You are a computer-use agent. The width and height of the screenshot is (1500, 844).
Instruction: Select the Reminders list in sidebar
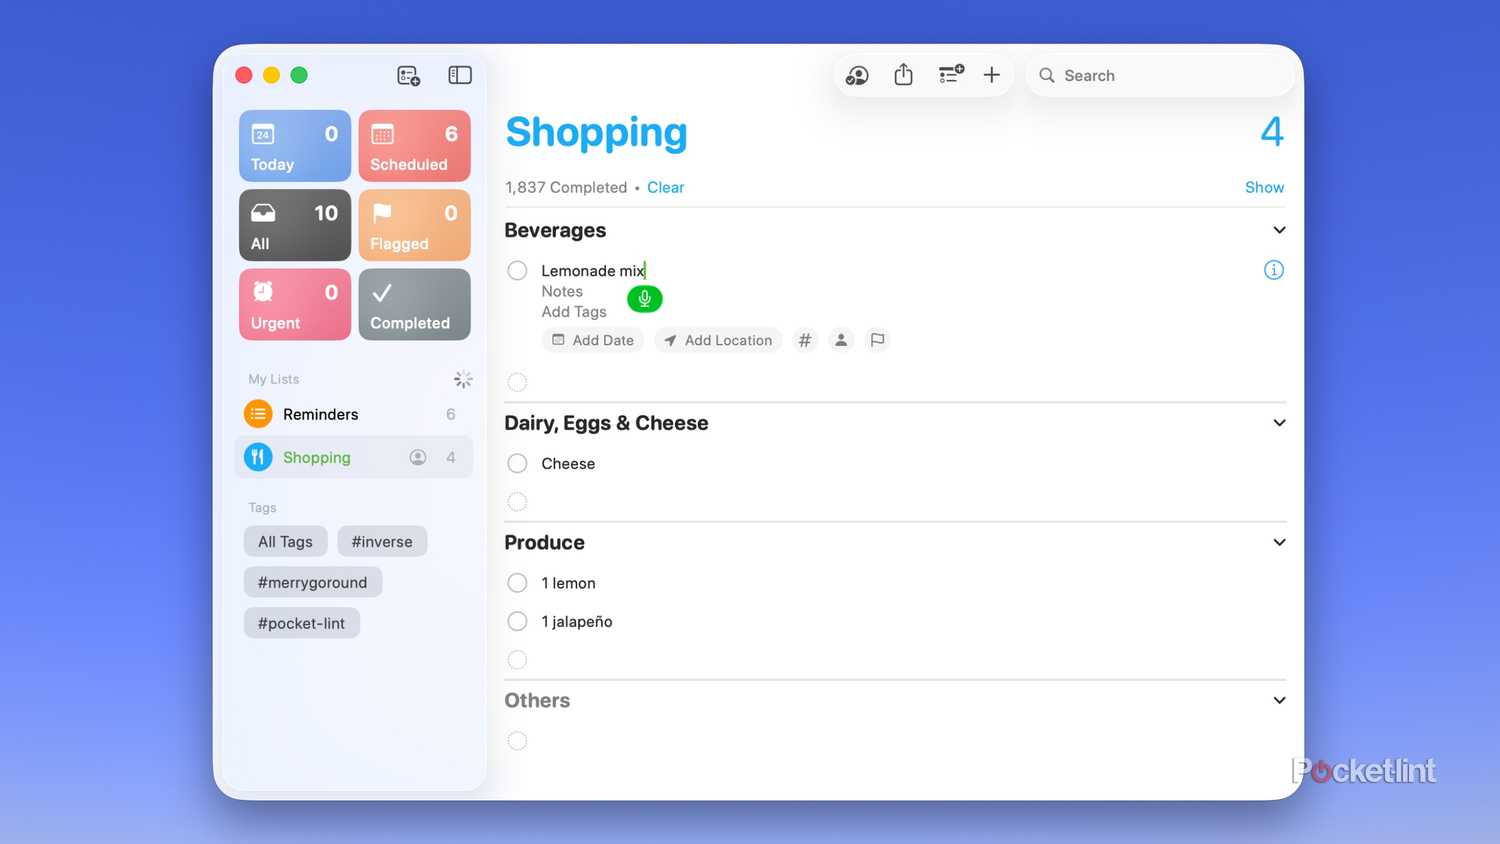(320, 414)
